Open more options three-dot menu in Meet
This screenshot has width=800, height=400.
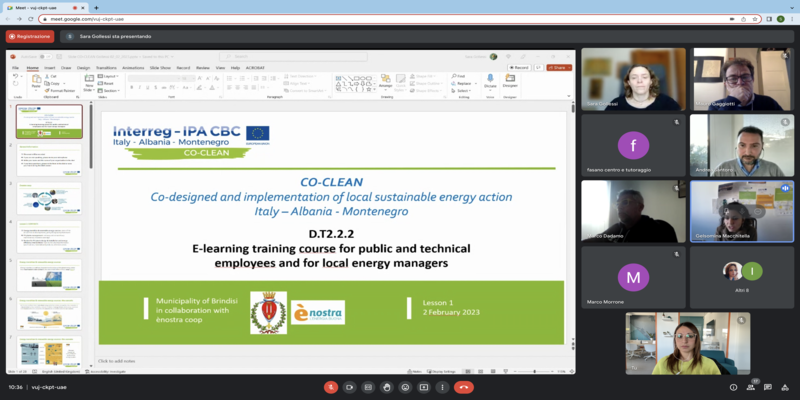[442, 387]
